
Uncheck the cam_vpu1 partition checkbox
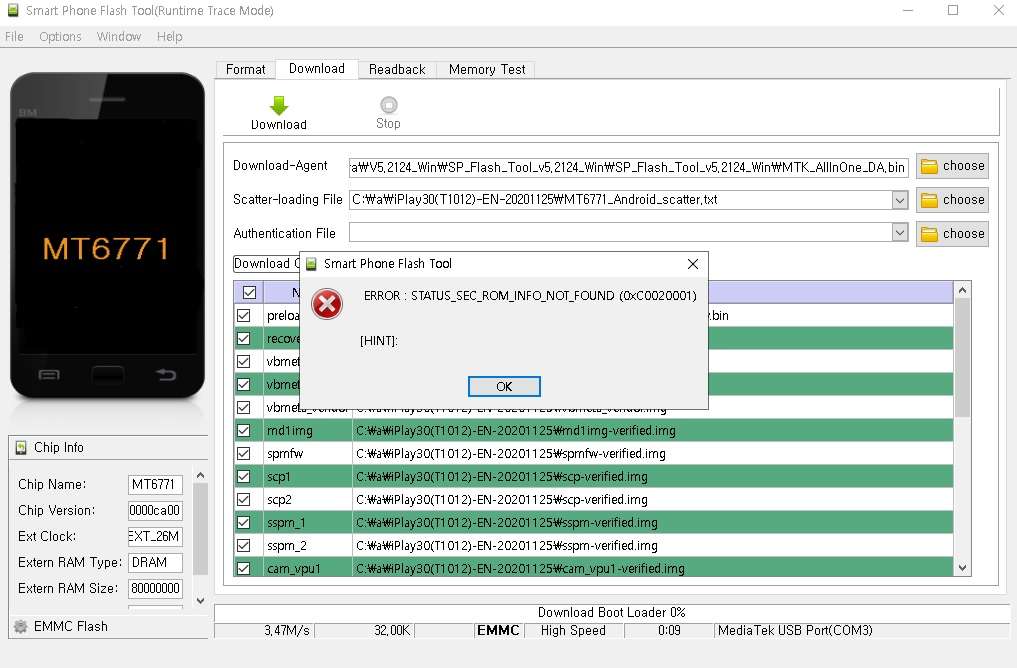coord(243,569)
